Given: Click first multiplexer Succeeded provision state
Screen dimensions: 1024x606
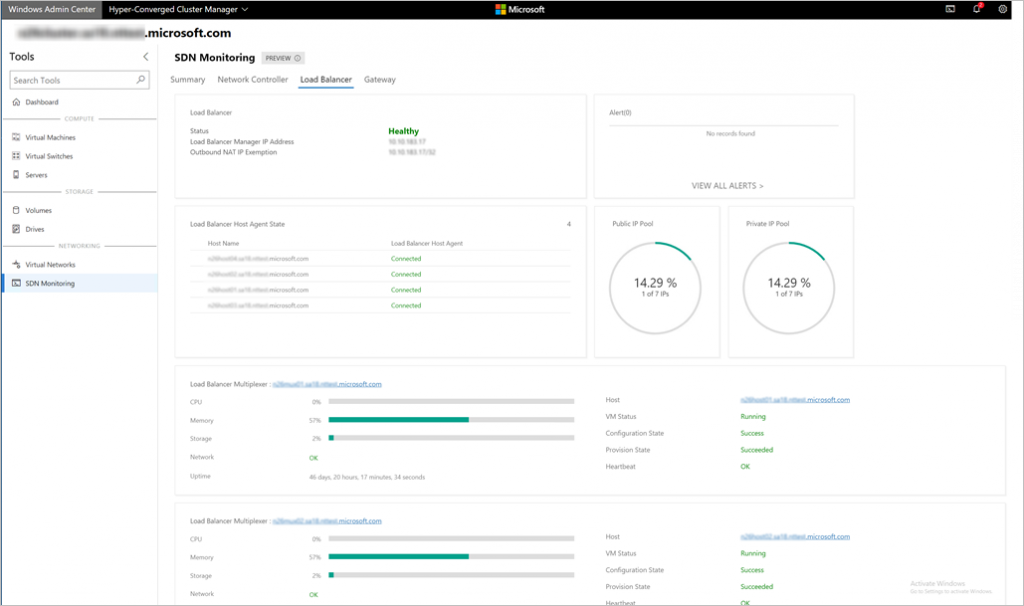Looking at the screenshot, I should coord(757,450).
